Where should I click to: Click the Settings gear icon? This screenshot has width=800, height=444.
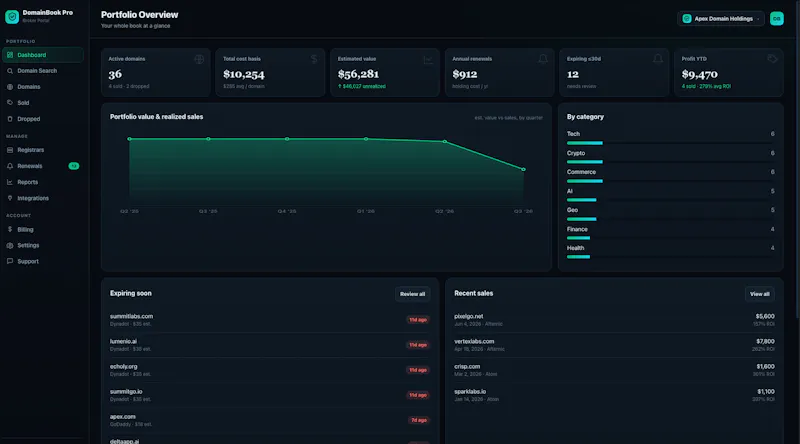pyautogui.click(x=10, y=245)
